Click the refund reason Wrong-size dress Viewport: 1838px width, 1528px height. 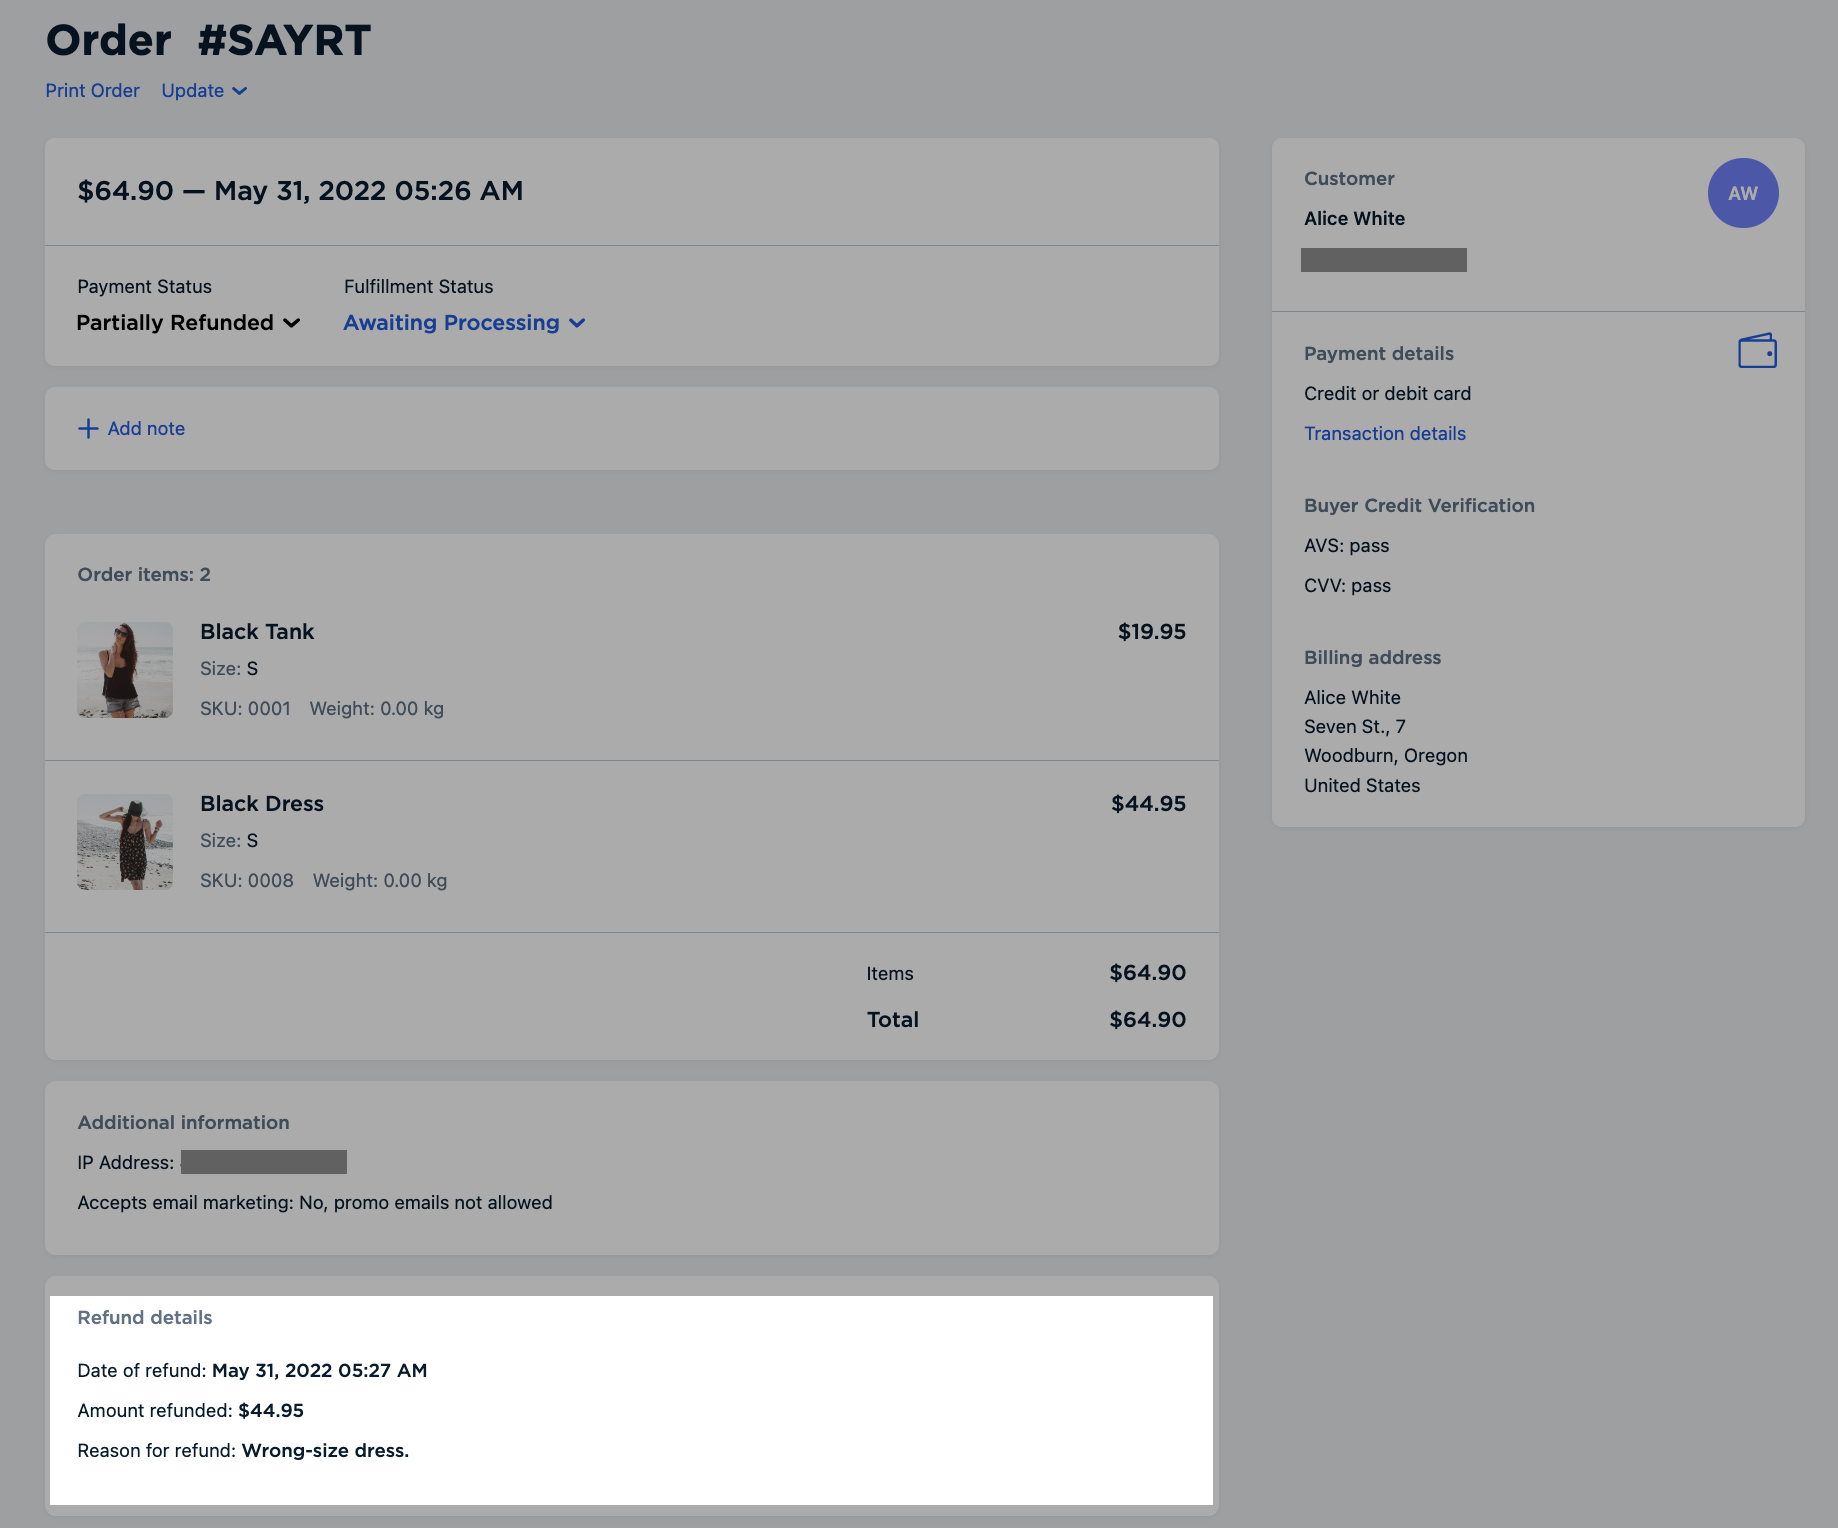pyautogui.click(x=326, y=1450)
